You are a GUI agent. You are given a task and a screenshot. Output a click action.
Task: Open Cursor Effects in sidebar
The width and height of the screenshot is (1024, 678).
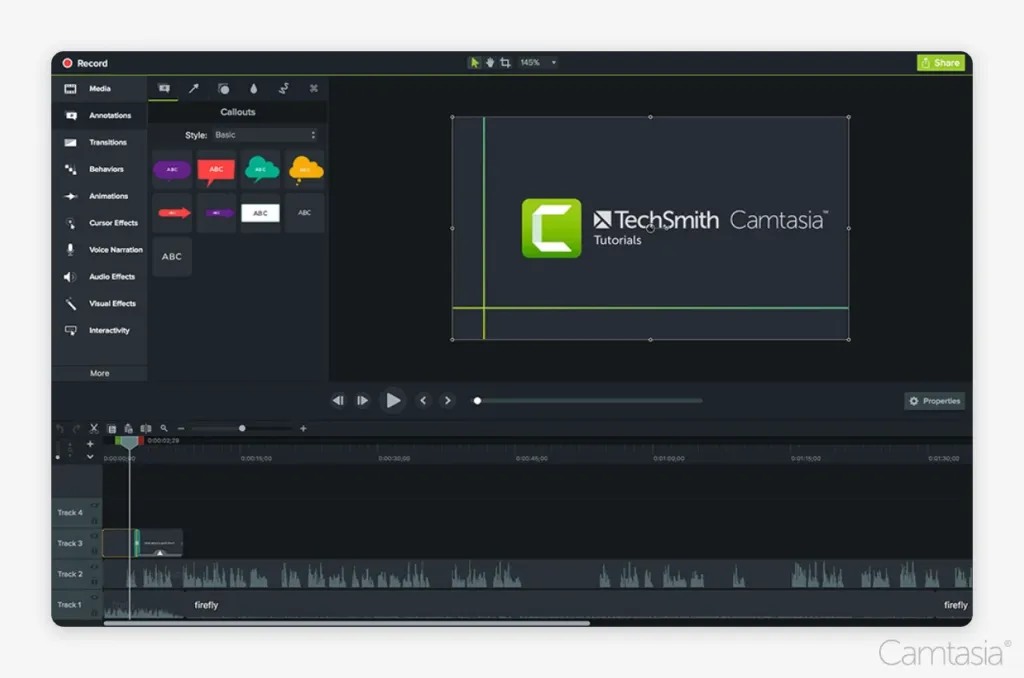[x=100, y=223]
